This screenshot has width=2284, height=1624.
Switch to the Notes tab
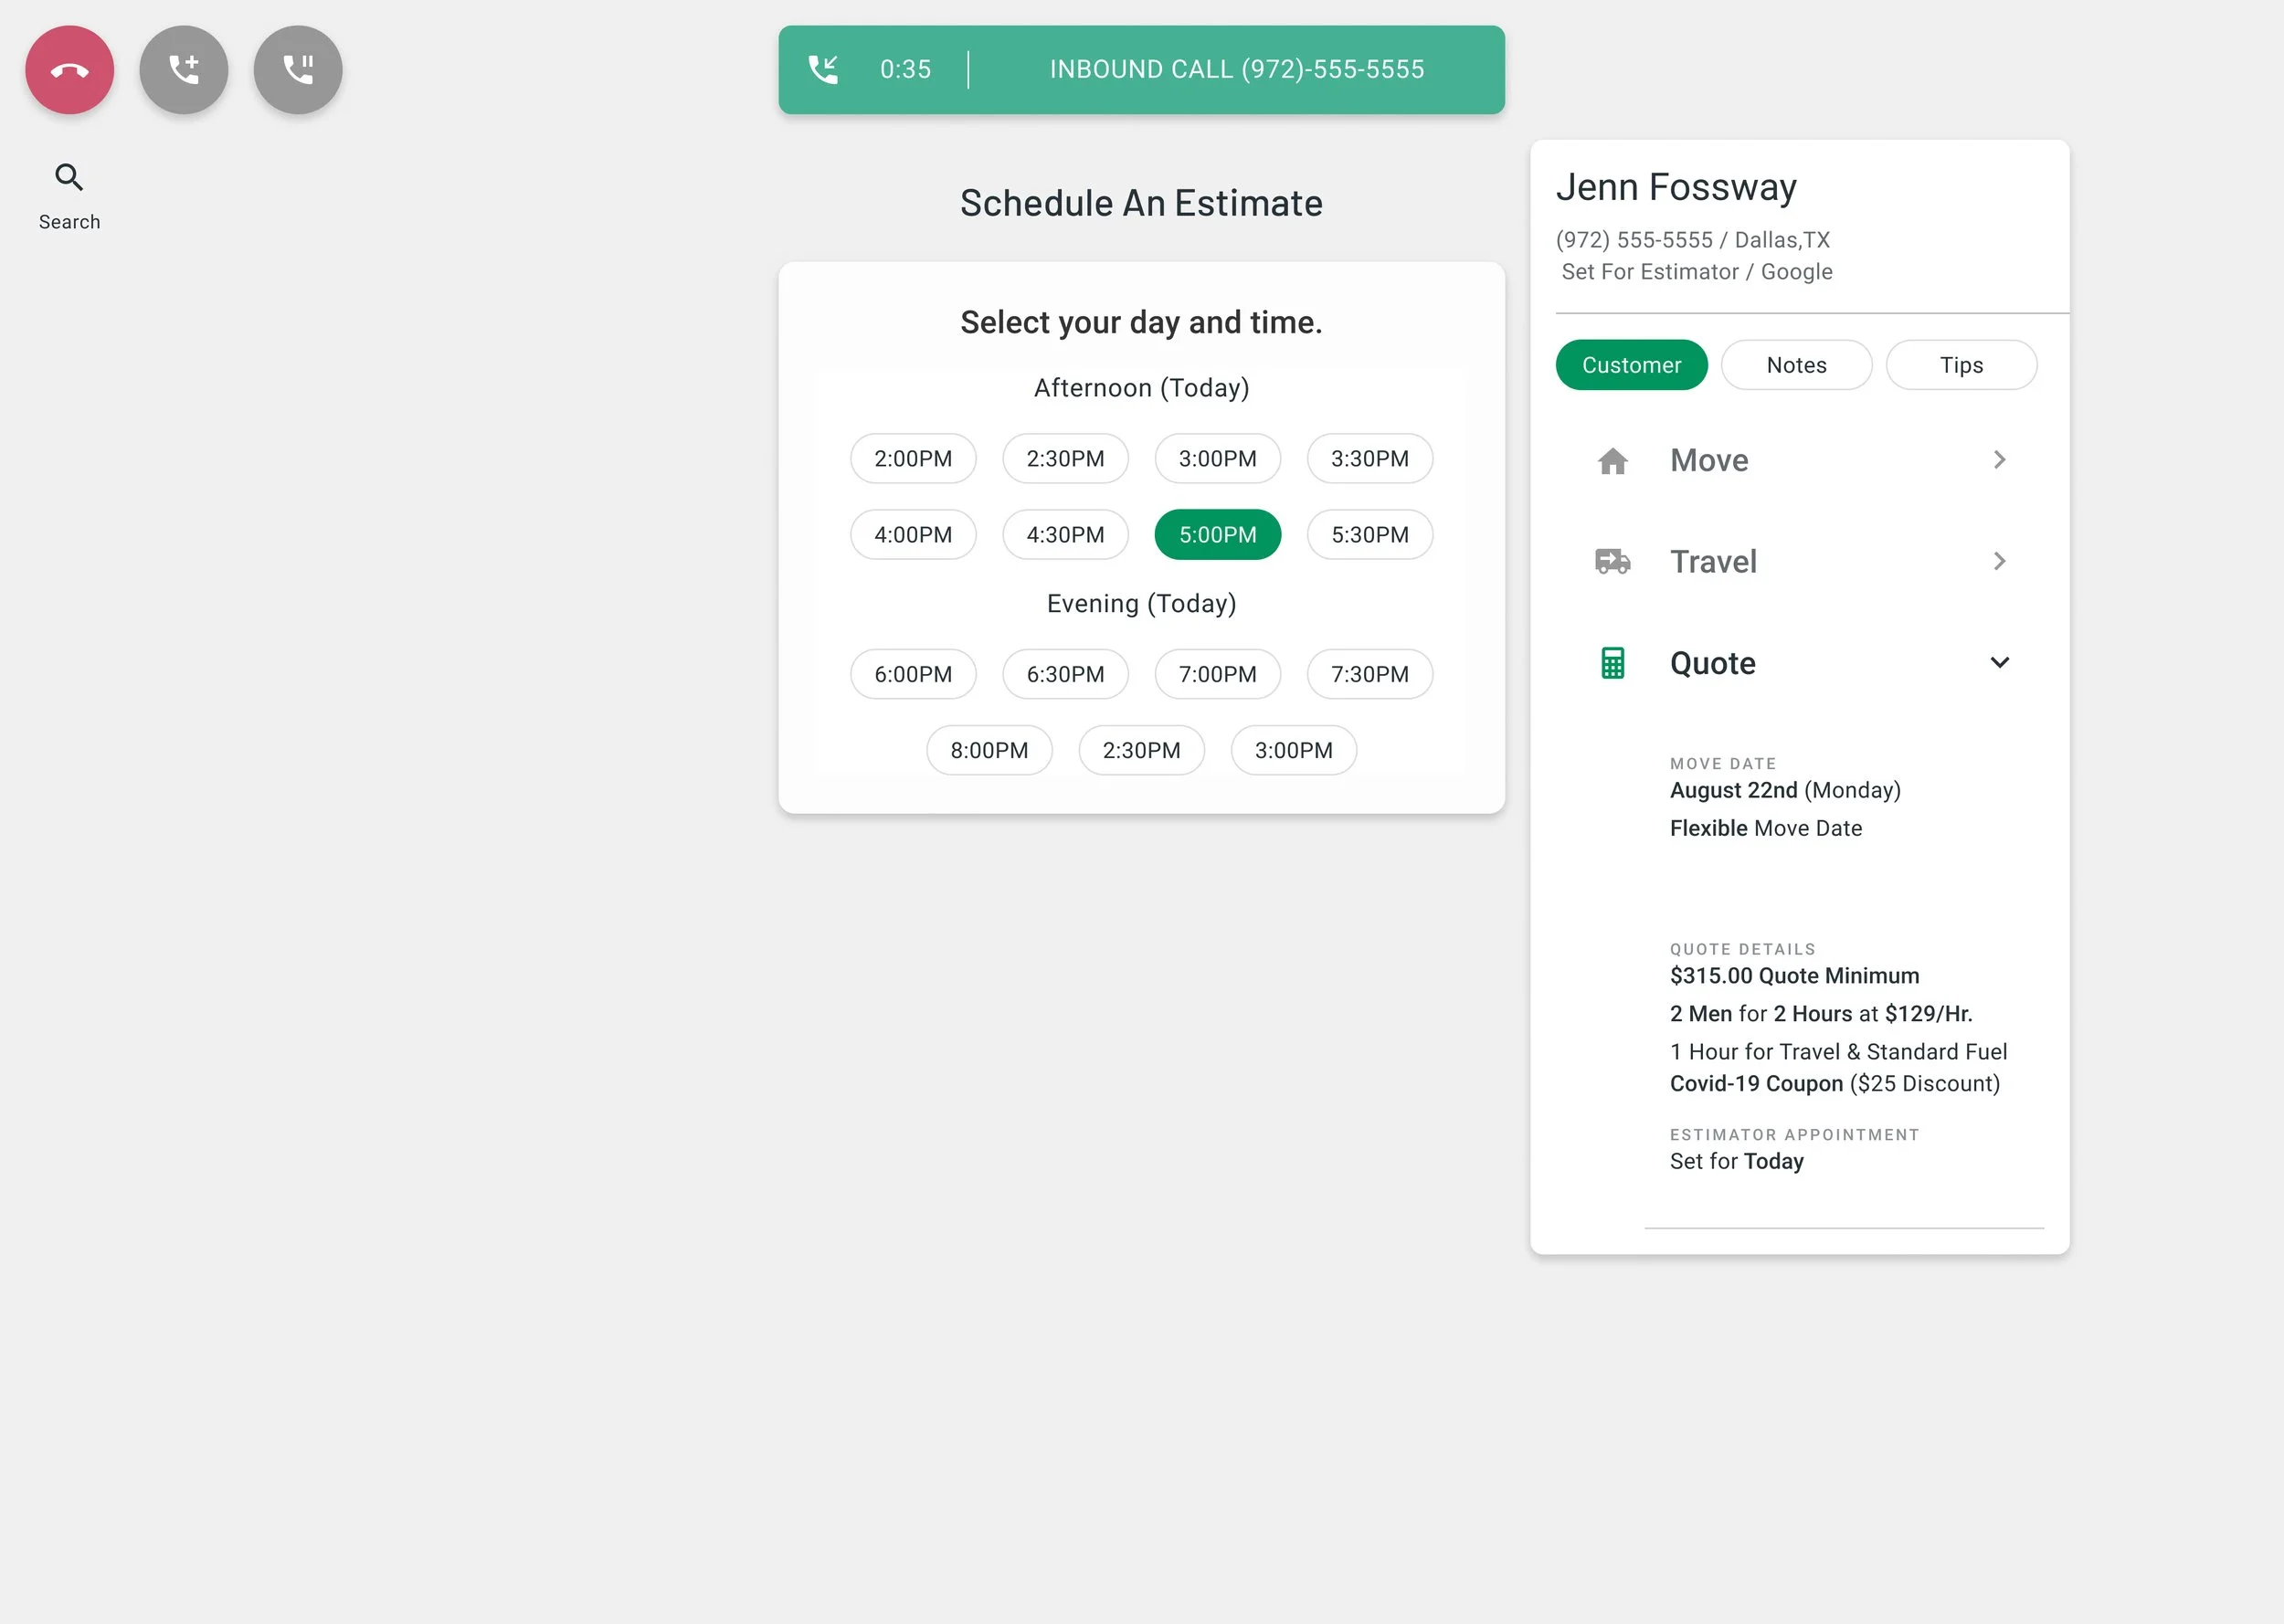[x=1796, y=365]
